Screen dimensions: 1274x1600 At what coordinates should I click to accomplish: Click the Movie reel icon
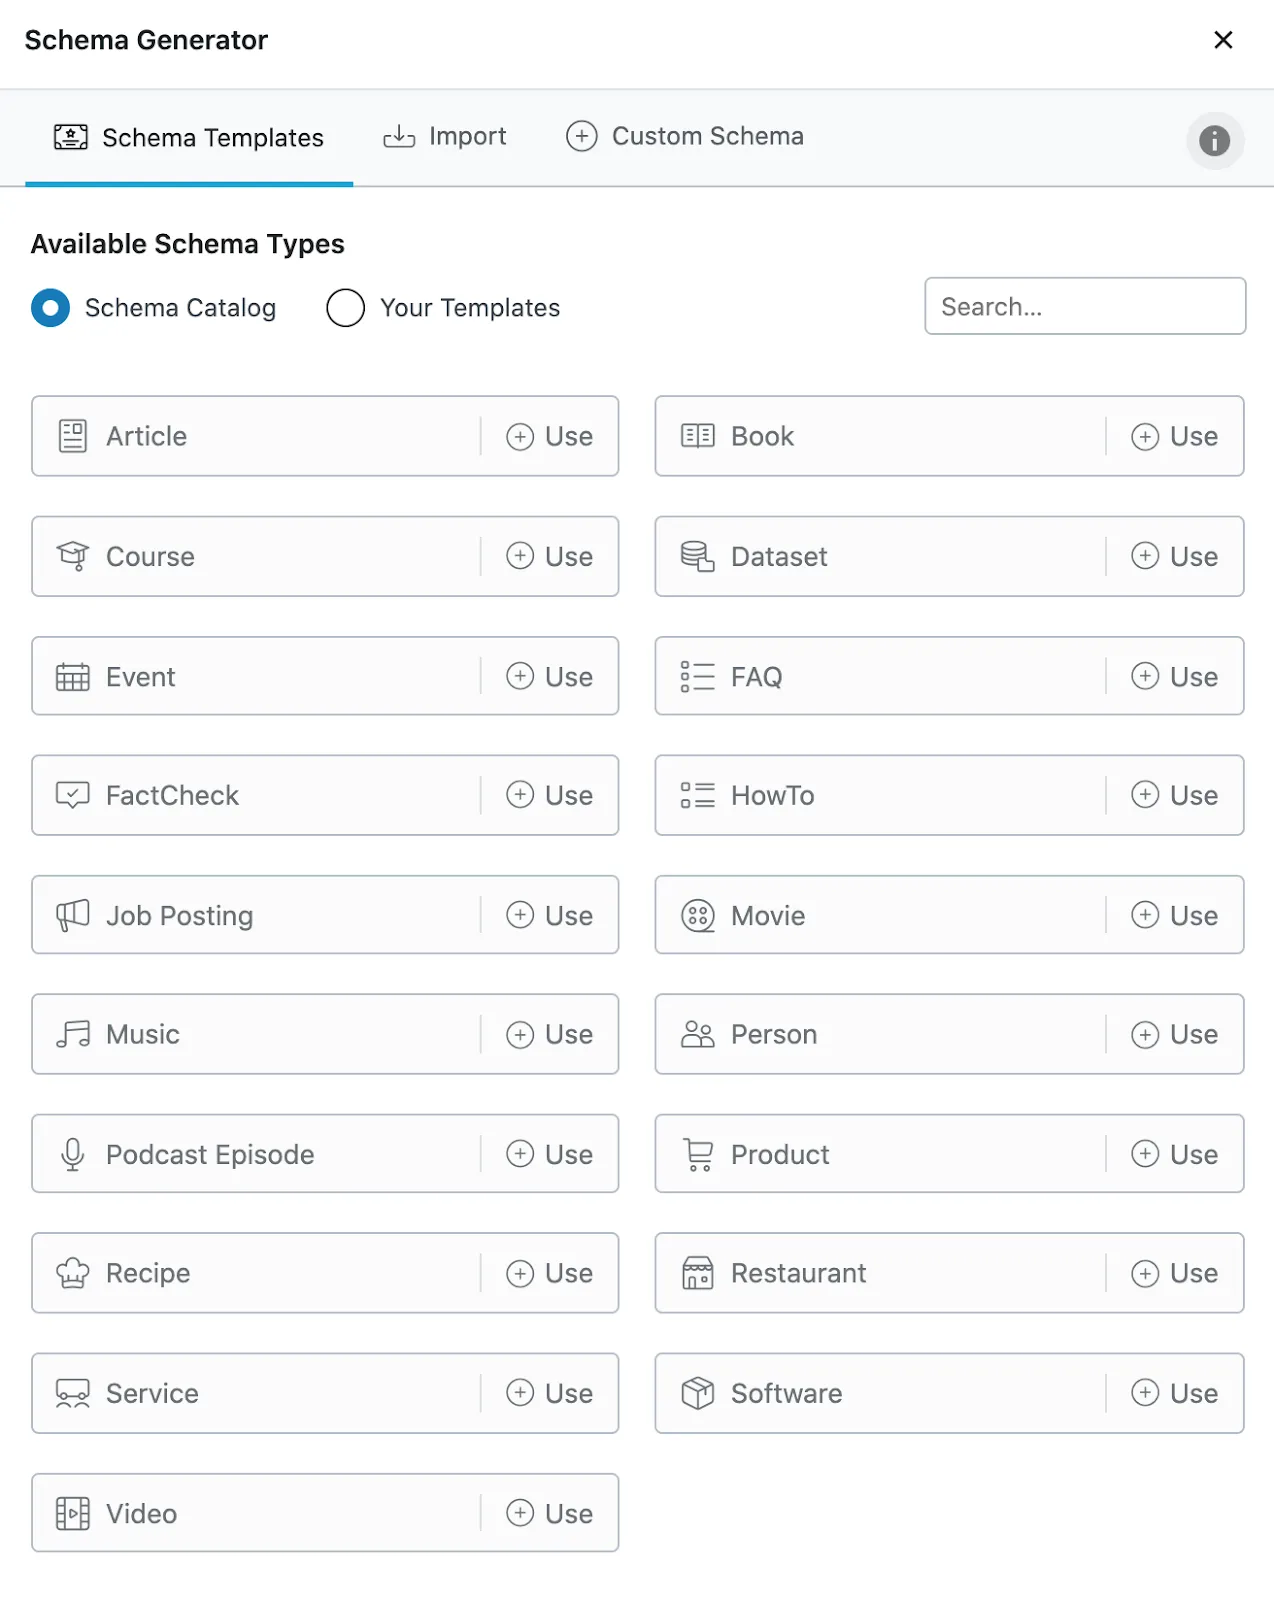(698, 915)
